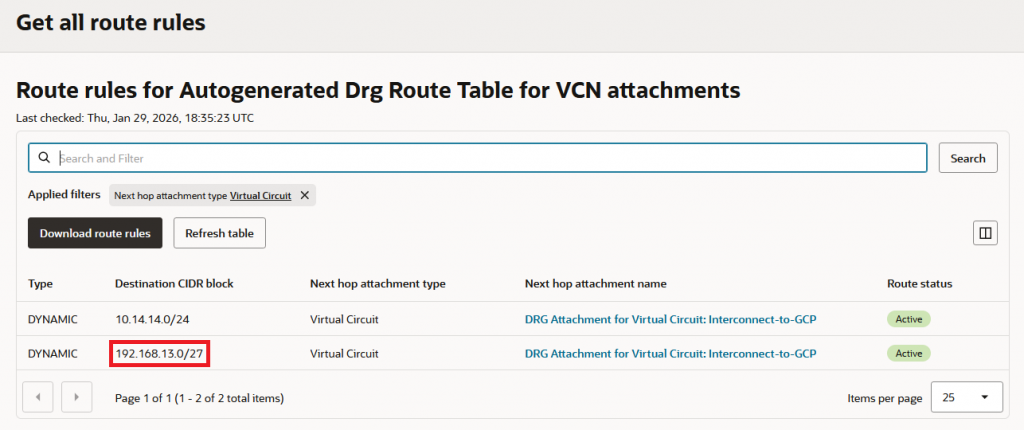Click the Destination CIDR block column header

pyautogui.click(x=174, y=284)
